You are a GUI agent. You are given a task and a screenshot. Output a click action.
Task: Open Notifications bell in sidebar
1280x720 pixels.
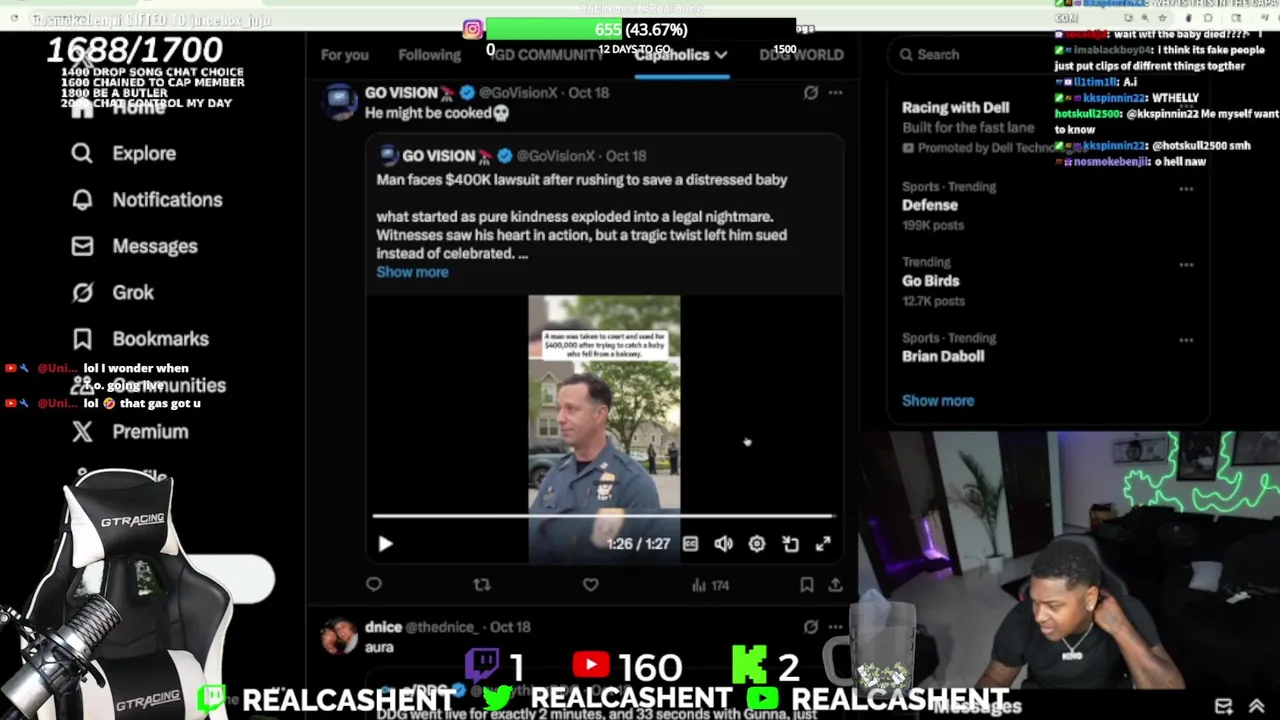click(82, 199)
